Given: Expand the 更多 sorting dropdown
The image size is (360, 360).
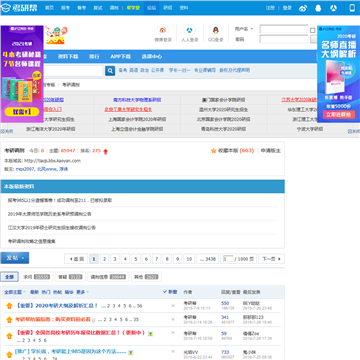Looking at the screenshot, I should tap(82, 292).
